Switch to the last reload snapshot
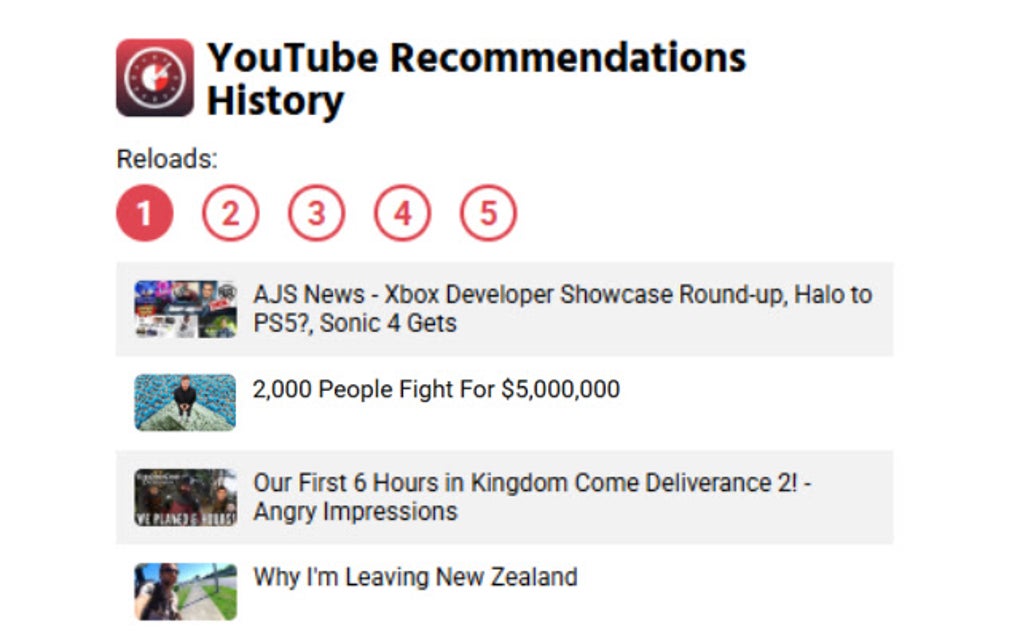 coord(488,211)
